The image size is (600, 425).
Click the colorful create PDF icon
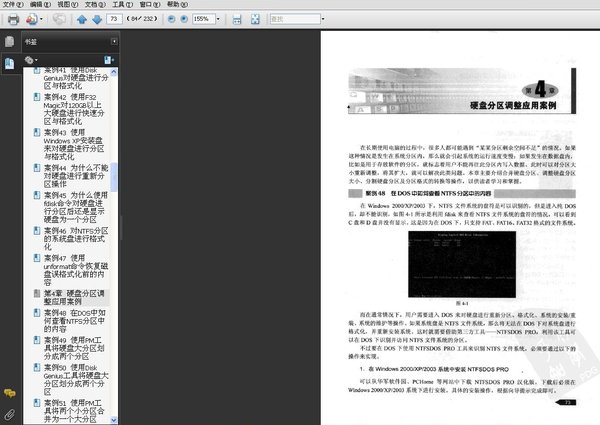[x=31, y=19]
